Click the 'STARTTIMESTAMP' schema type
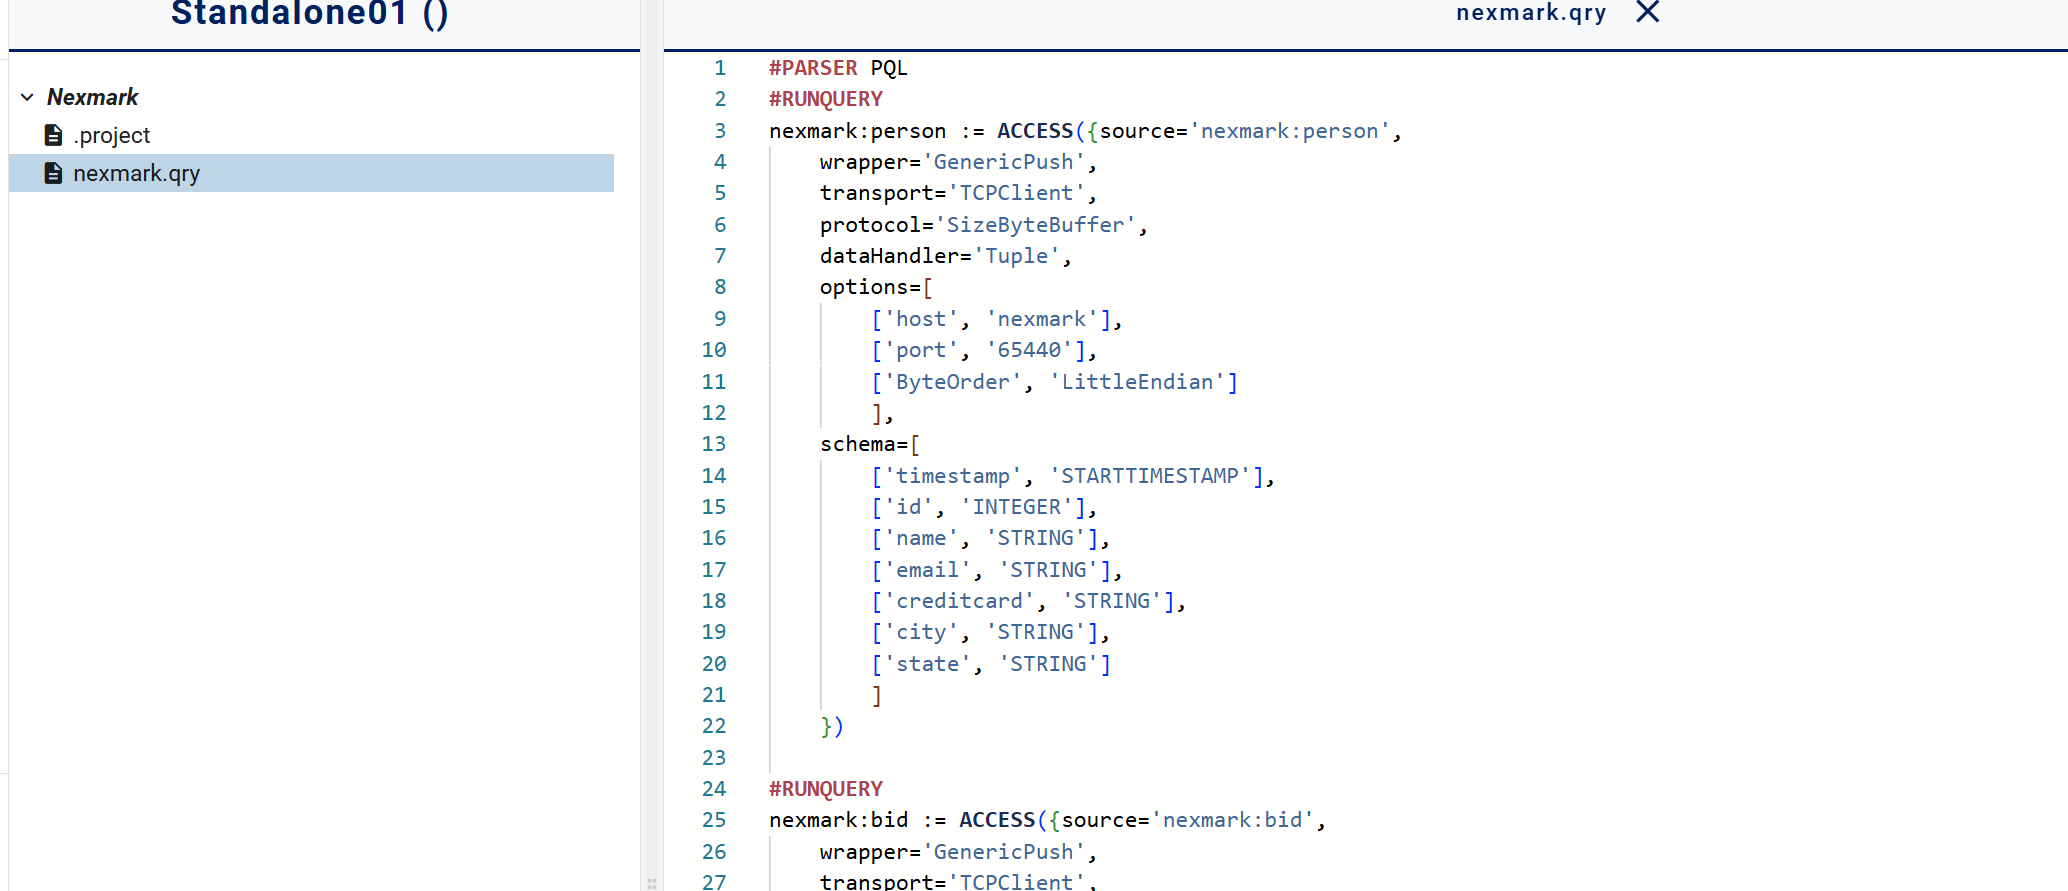This screenshot has width=2068, height=891. [x=1149, y=476]
